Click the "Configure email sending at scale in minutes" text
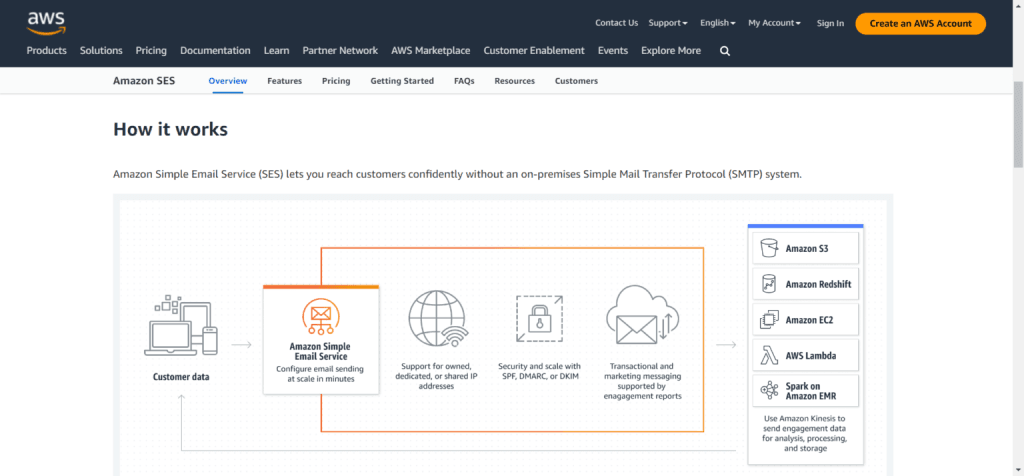This screenshot has width=1024, height=476. 321,373
